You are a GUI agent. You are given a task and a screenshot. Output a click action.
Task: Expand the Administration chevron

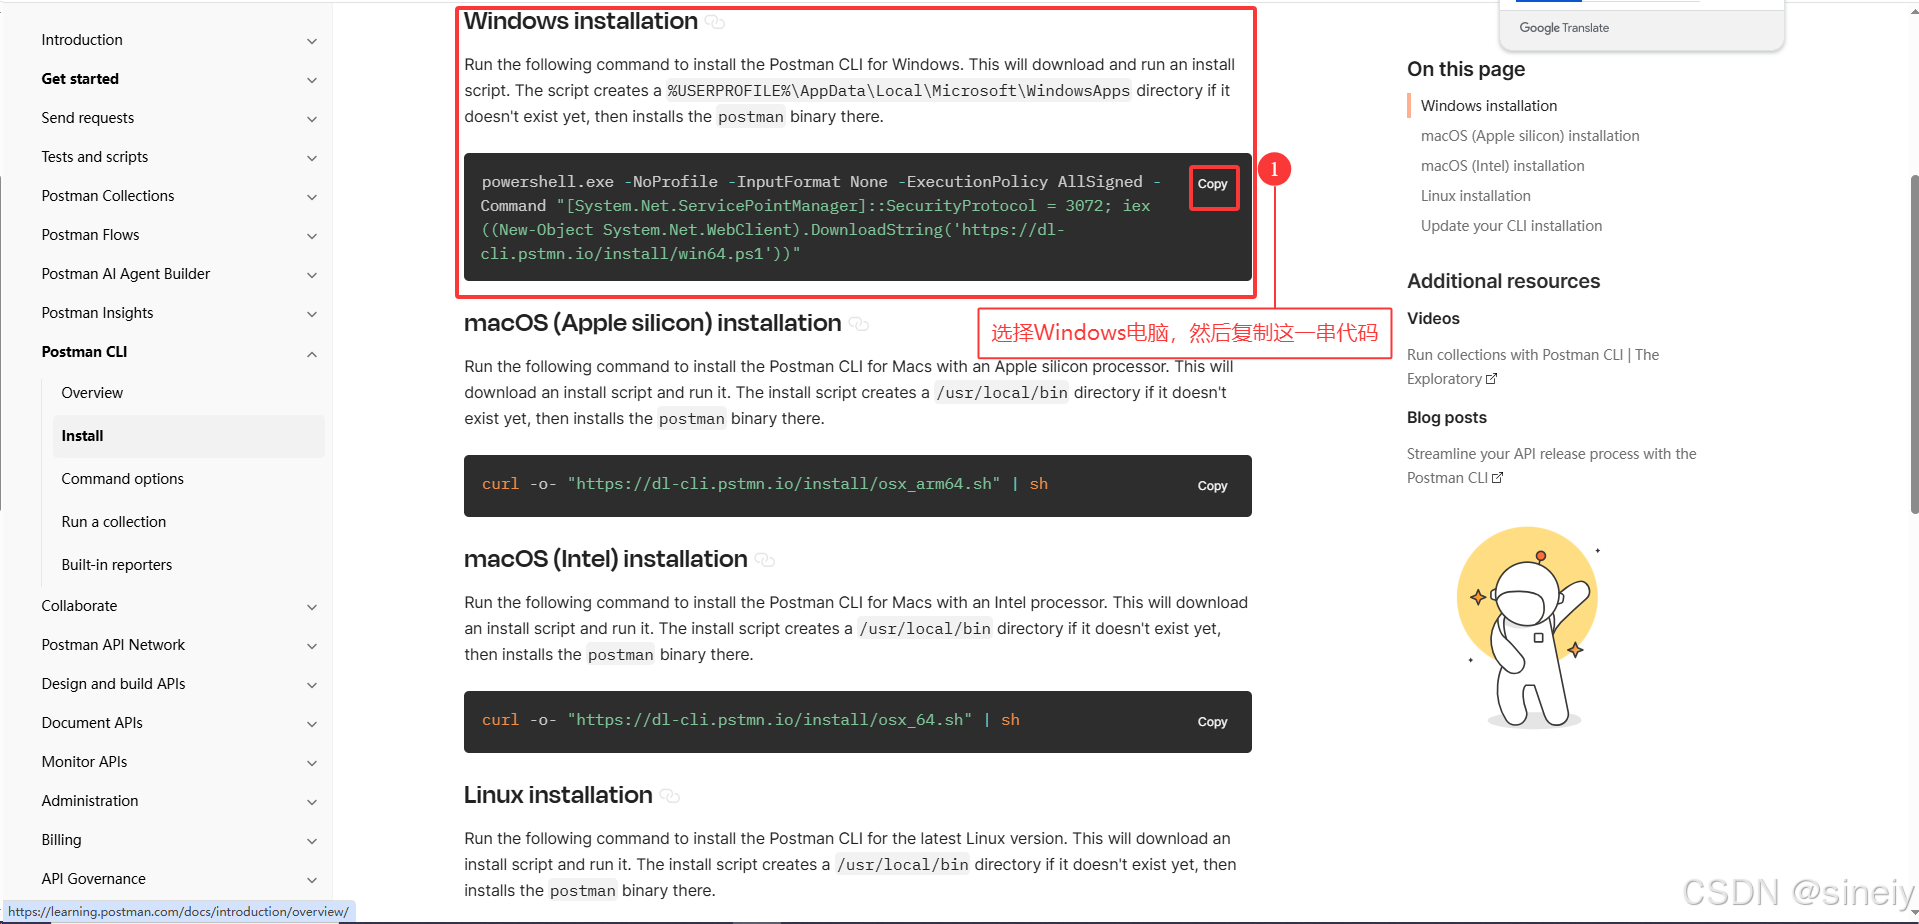(312, 802)
